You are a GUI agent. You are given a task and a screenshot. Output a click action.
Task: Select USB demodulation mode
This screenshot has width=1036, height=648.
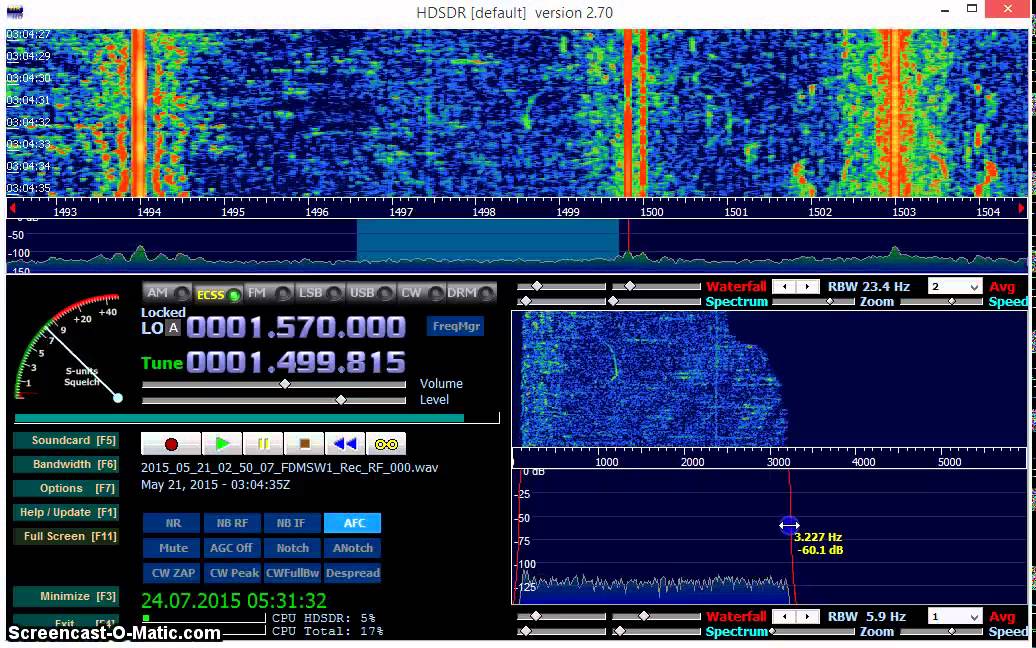pyautogui.click(x=371, y=293)
